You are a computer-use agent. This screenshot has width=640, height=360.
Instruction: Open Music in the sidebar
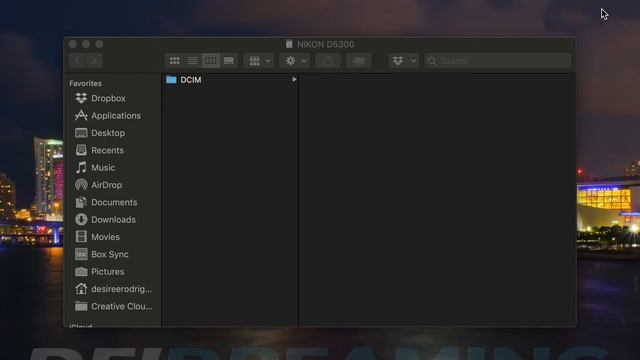pos(95,168)
